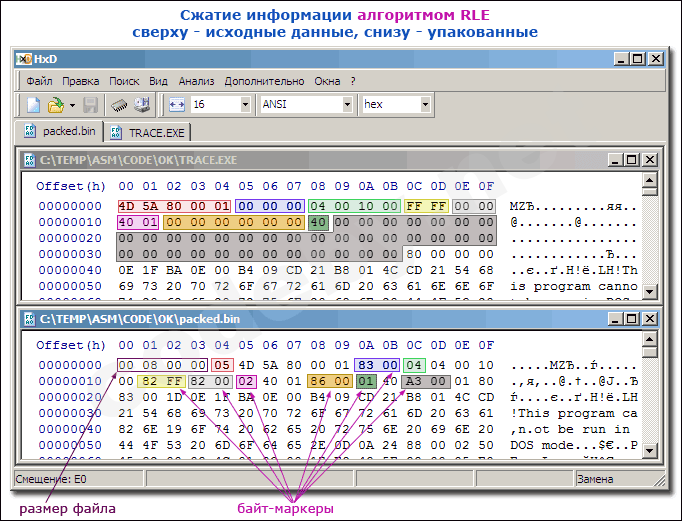Open the Файл menu
This screenshot has width=682, height=521.
point(39,81)
